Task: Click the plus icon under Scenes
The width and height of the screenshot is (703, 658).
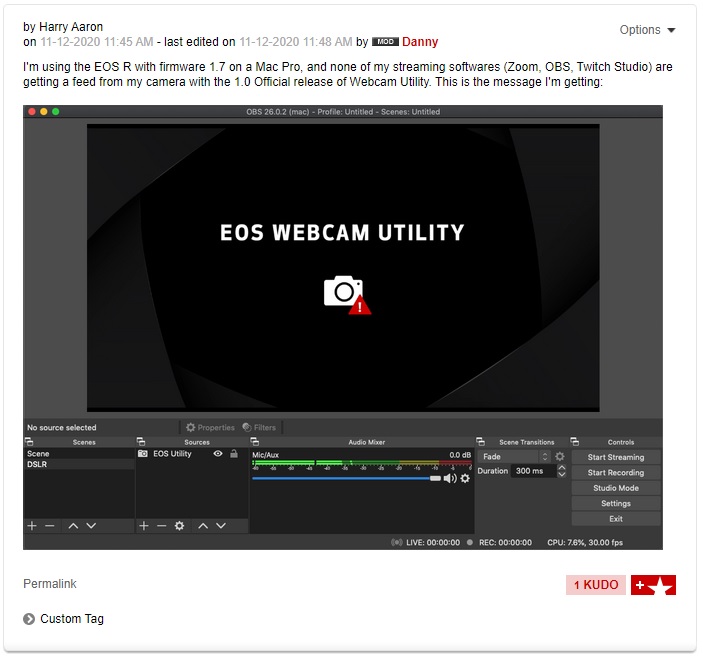Action: [x=32, y=526]
